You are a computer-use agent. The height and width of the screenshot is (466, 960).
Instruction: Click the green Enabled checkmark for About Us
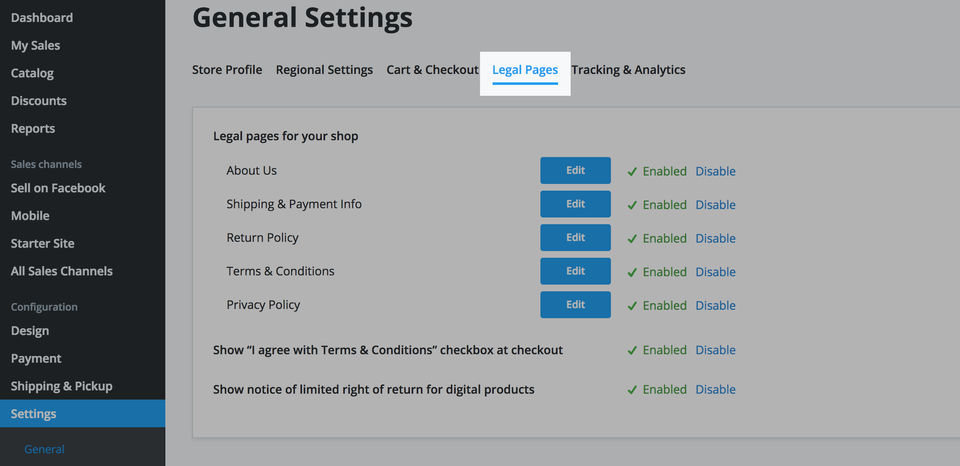pos(632,172)
